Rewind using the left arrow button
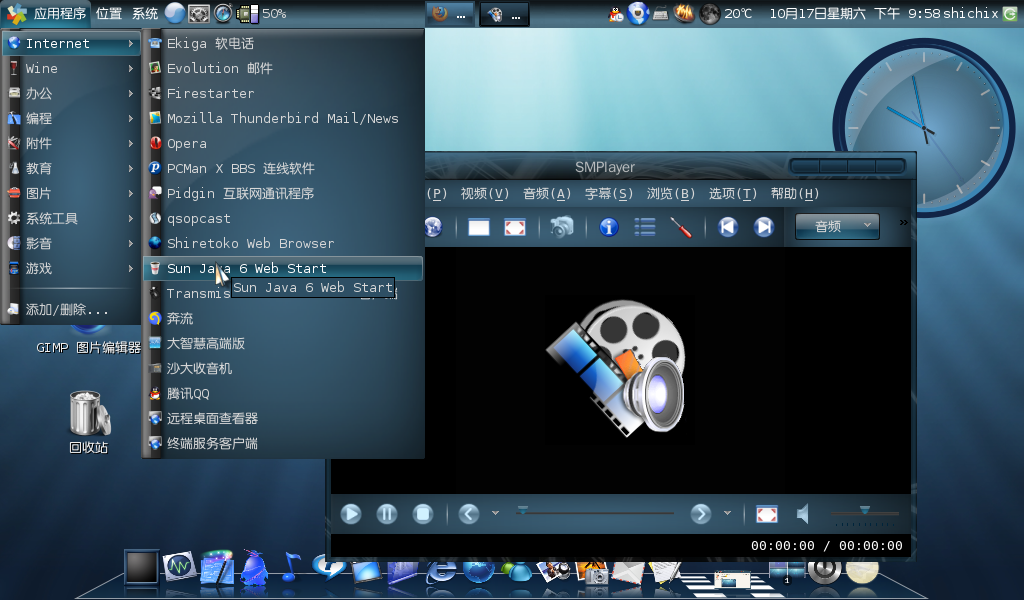 click(x=468, y=514)
